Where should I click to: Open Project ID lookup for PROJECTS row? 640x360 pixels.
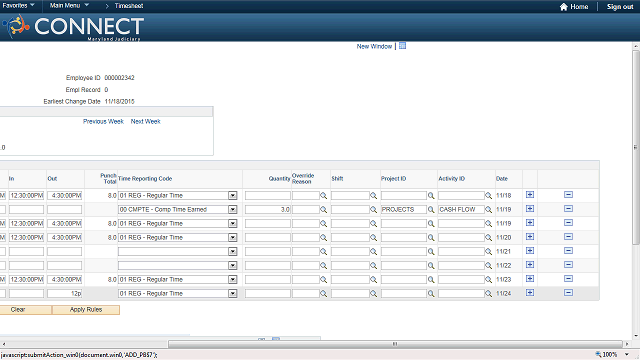point(431,210)
